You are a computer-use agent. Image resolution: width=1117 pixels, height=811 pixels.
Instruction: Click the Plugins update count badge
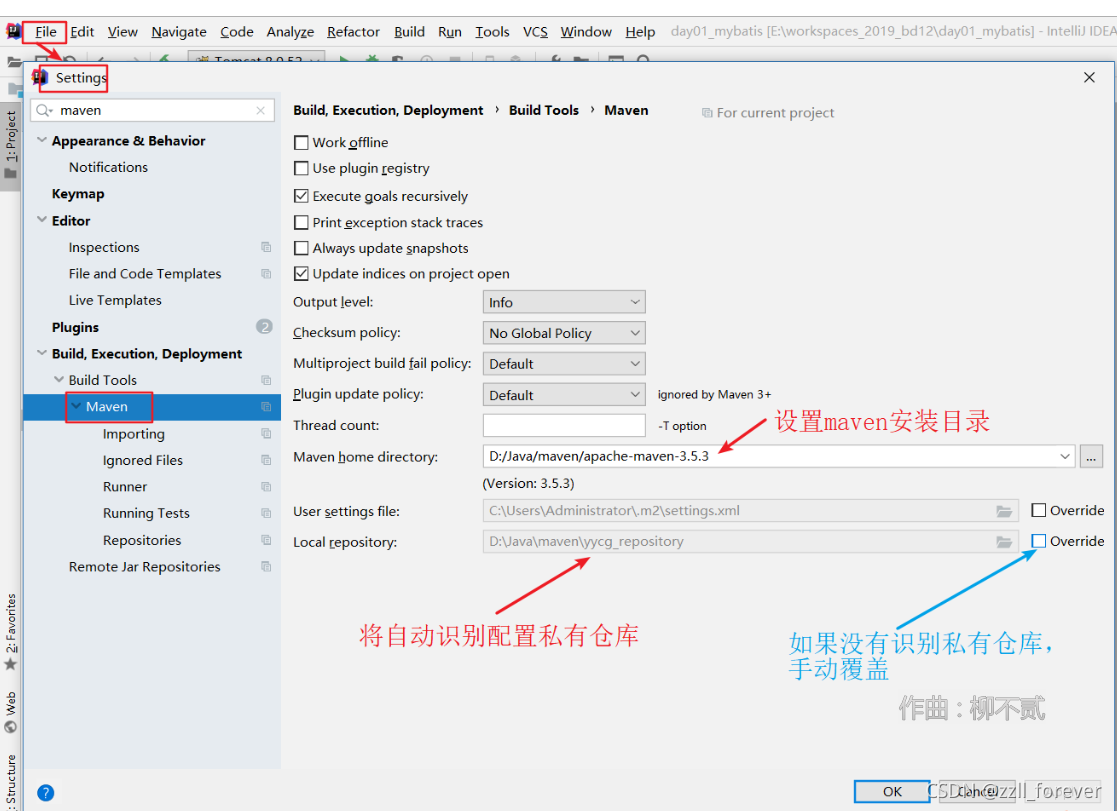pyautogui.click(x=264, y=326)
